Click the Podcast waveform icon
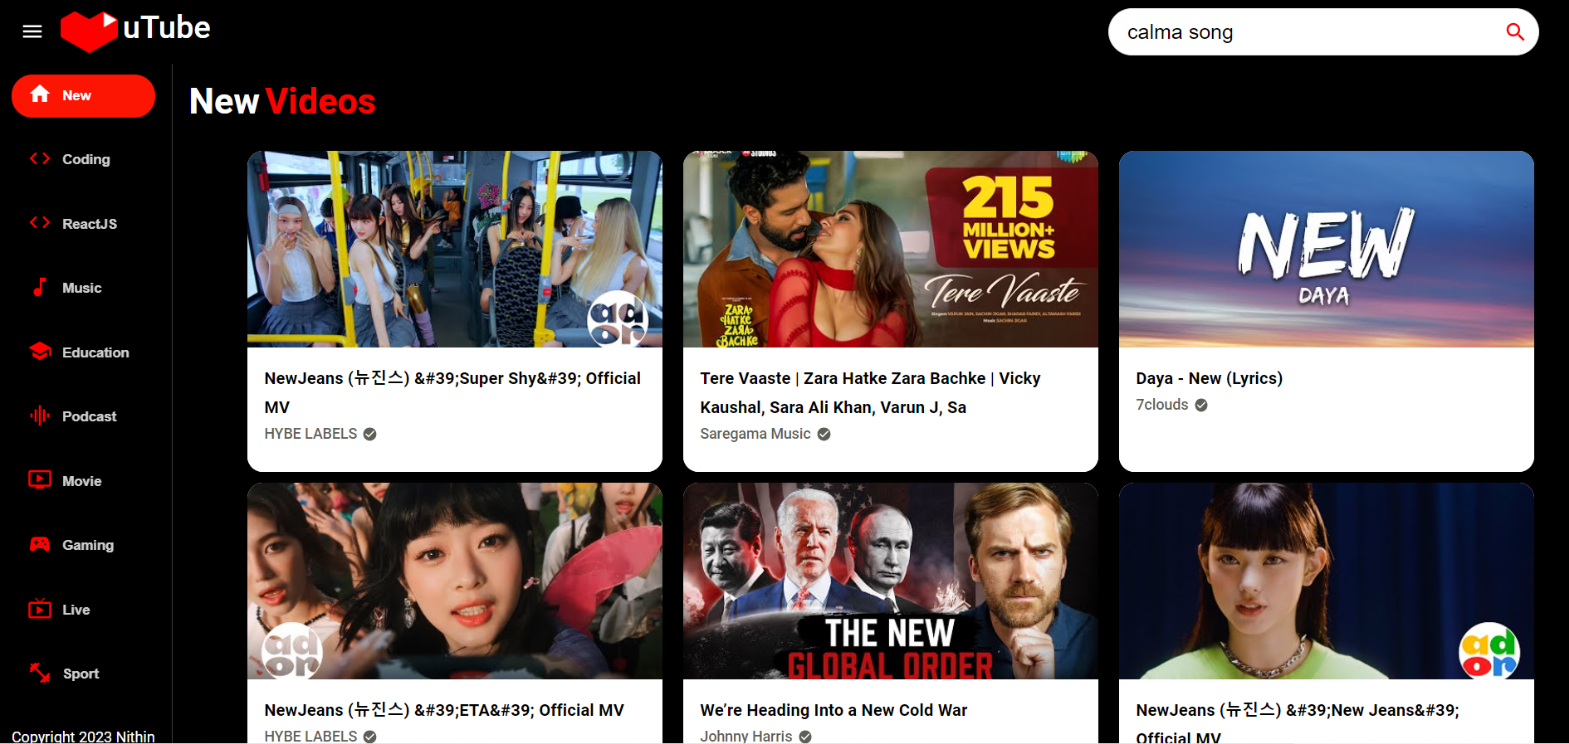The width and height of the screenshot is (1569, 744). tap(40, 415)
